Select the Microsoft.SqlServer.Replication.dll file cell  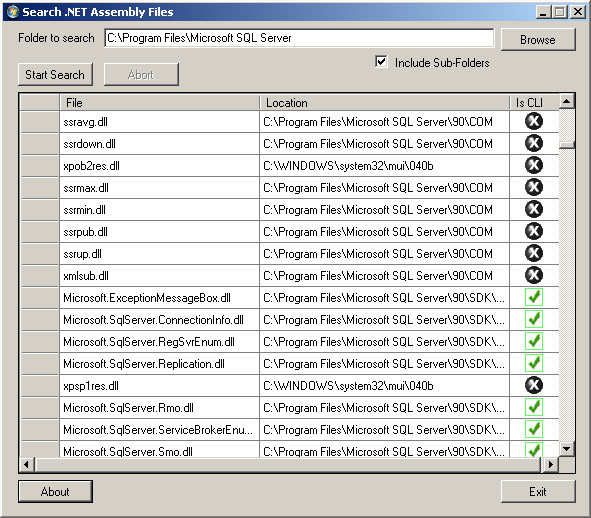coord(159,363)
